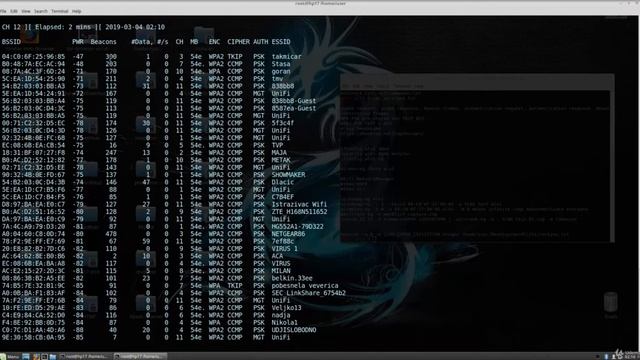Image resolution: width=640 pixels, height=360 pixels.
Task: Click the ESSID 'ACA'
Action: coord(278,256)
